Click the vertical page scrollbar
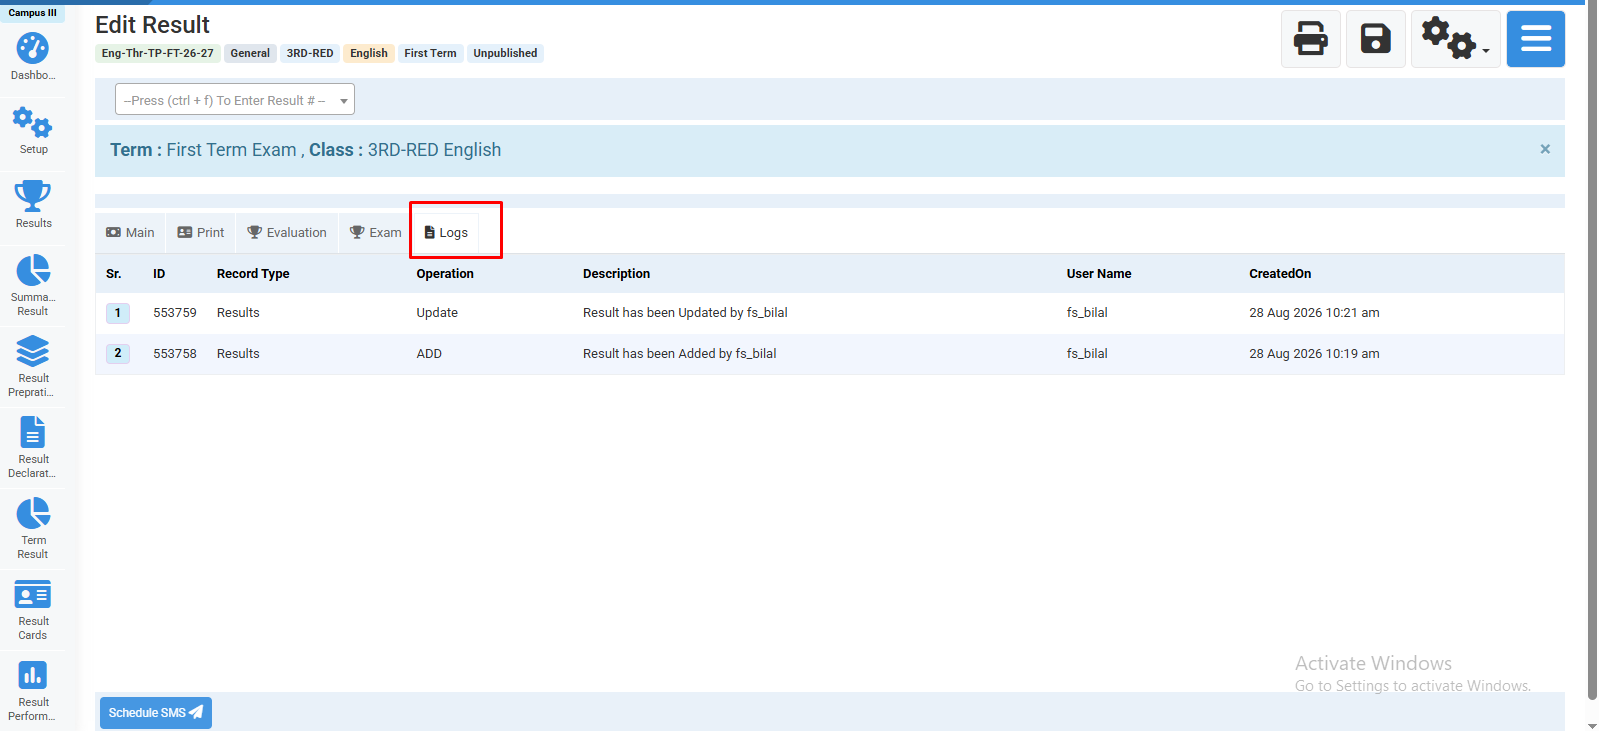Viewport: 1599px width, 731px height. pyautogui.click(x=1592, y=350)
